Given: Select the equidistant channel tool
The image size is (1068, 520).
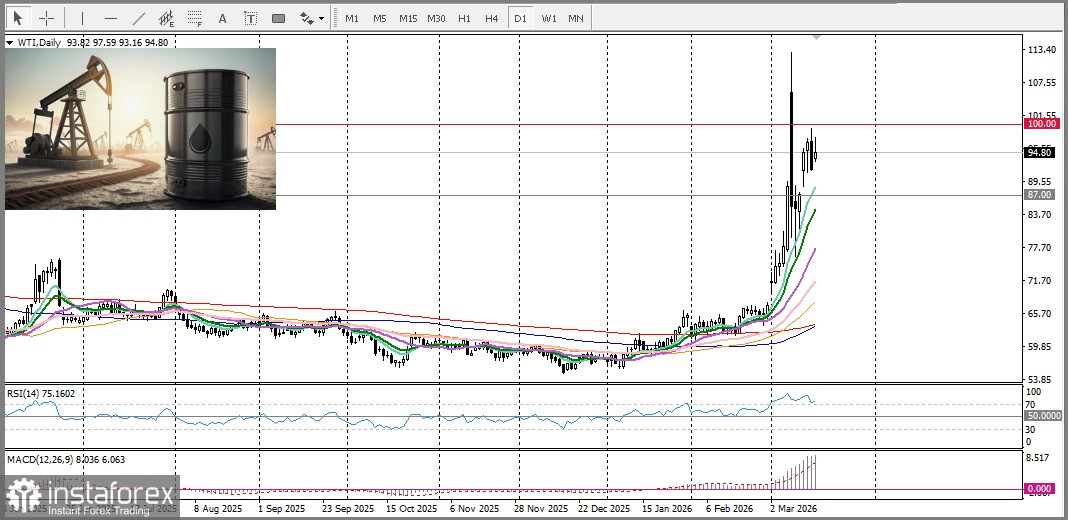Looking at the screenshot, I should (166, 18).
